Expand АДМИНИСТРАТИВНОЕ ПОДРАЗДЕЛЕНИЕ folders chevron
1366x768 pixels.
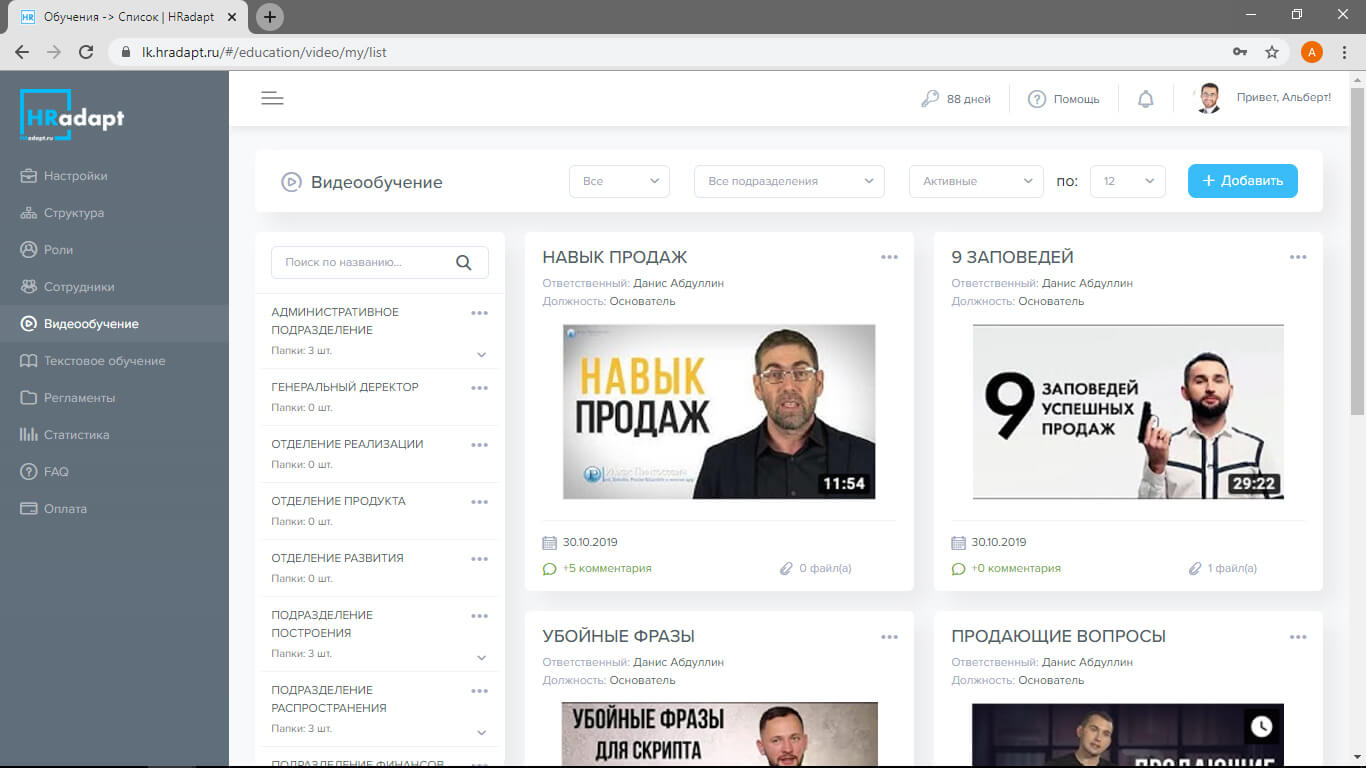481,354
